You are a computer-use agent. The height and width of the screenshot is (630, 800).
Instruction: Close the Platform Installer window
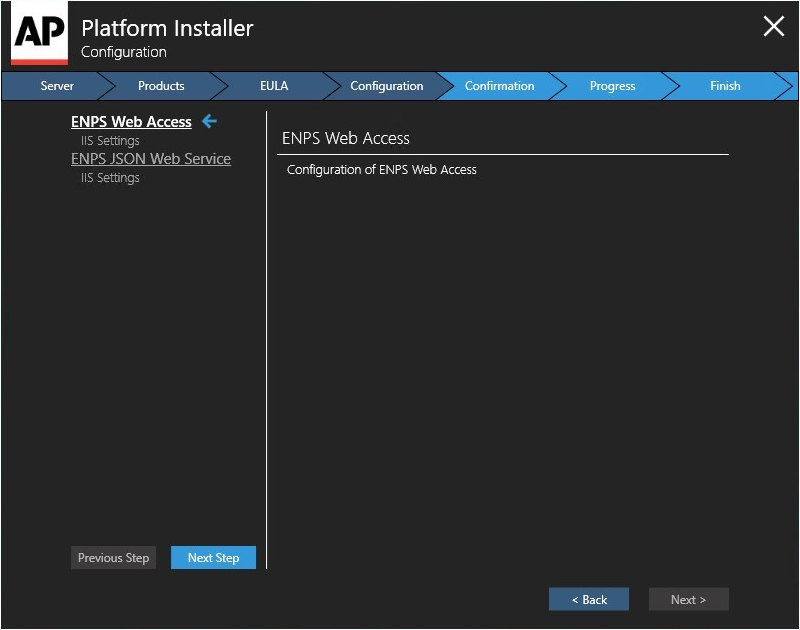773,26
